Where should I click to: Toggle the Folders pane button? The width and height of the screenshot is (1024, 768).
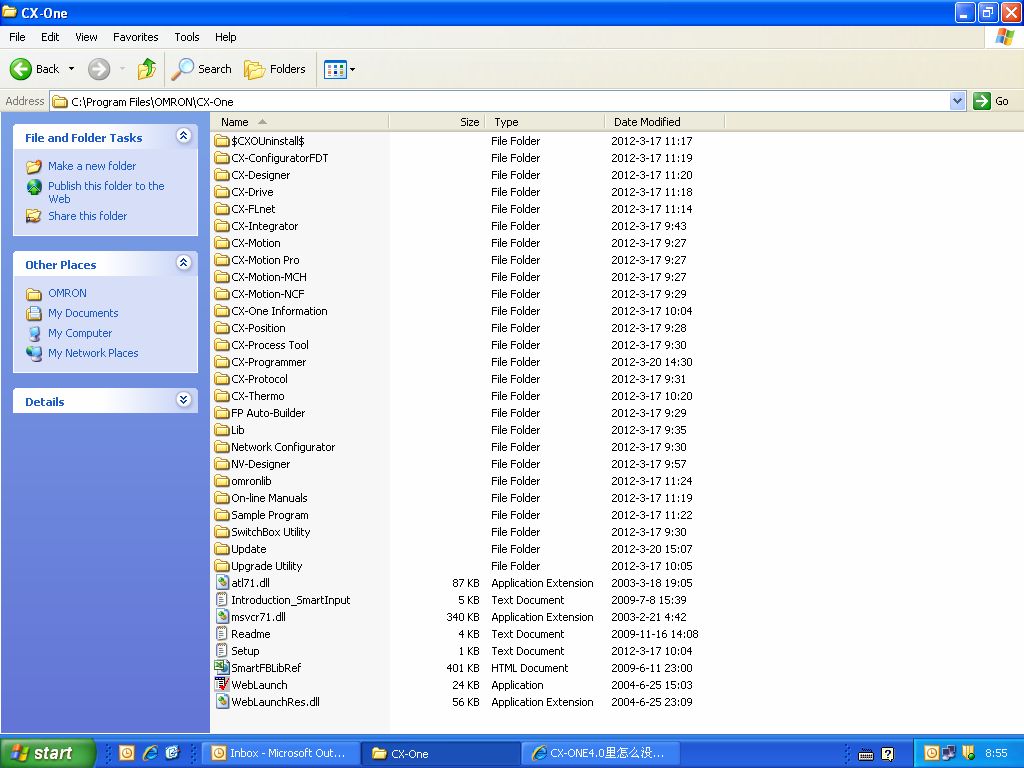coord(275,69)
